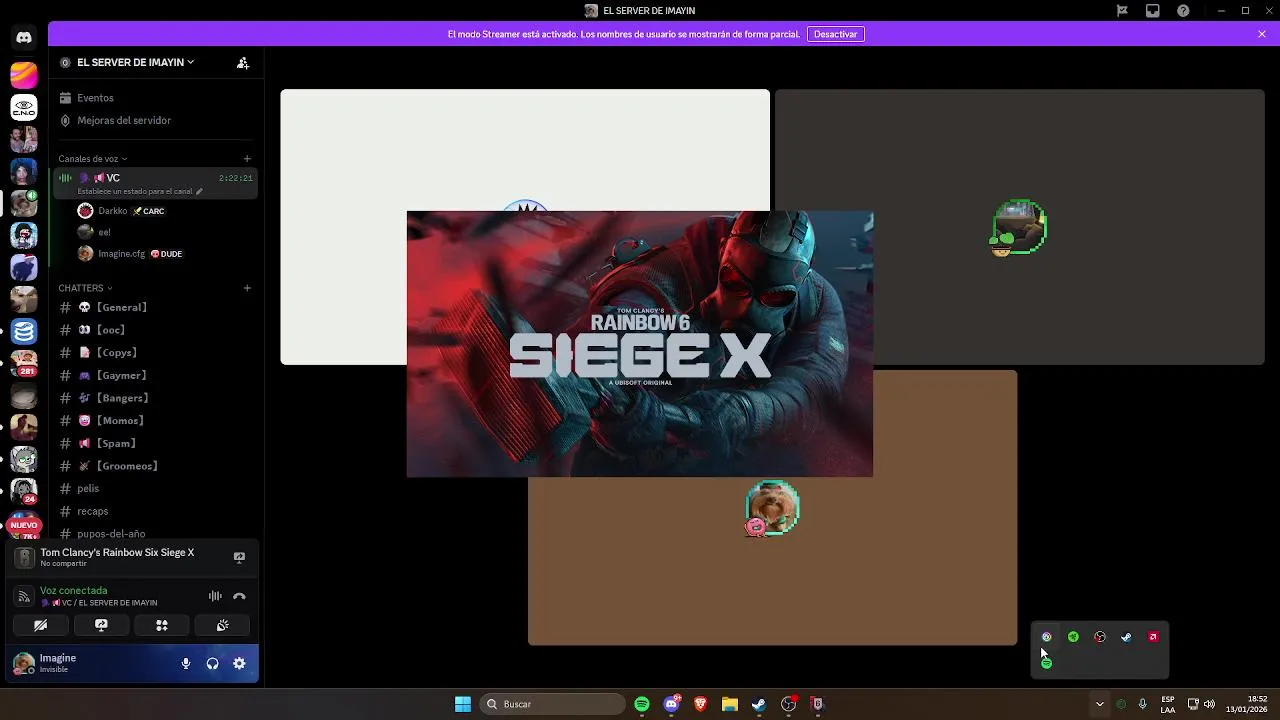1280x720 pixels.
Task: Open Imagine user profile avatar
Action: pos(24,663)
